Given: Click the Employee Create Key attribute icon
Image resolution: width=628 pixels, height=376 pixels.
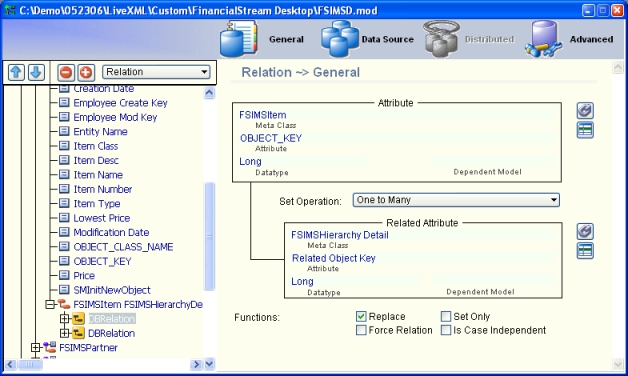Looking at the screenshot, I should [x=64, y=103].
